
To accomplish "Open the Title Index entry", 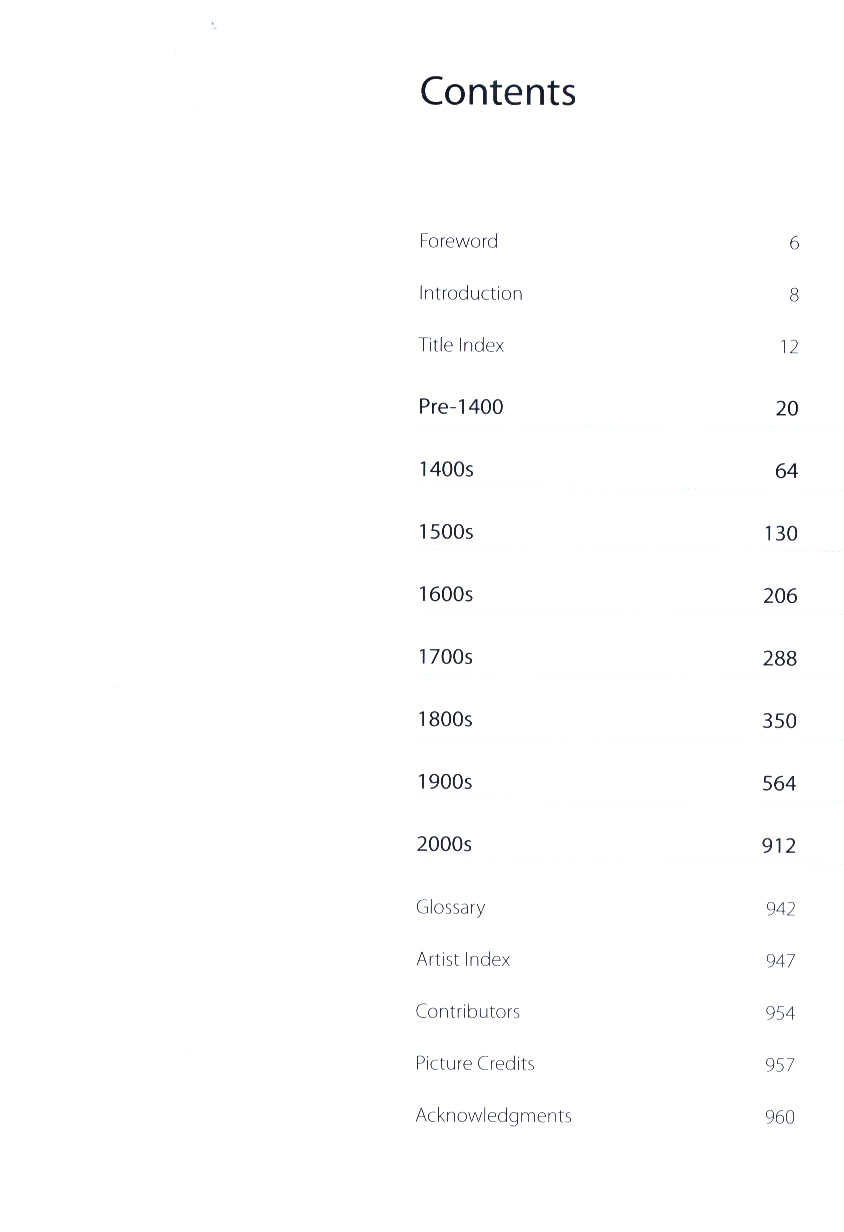I will click(461, 345).
